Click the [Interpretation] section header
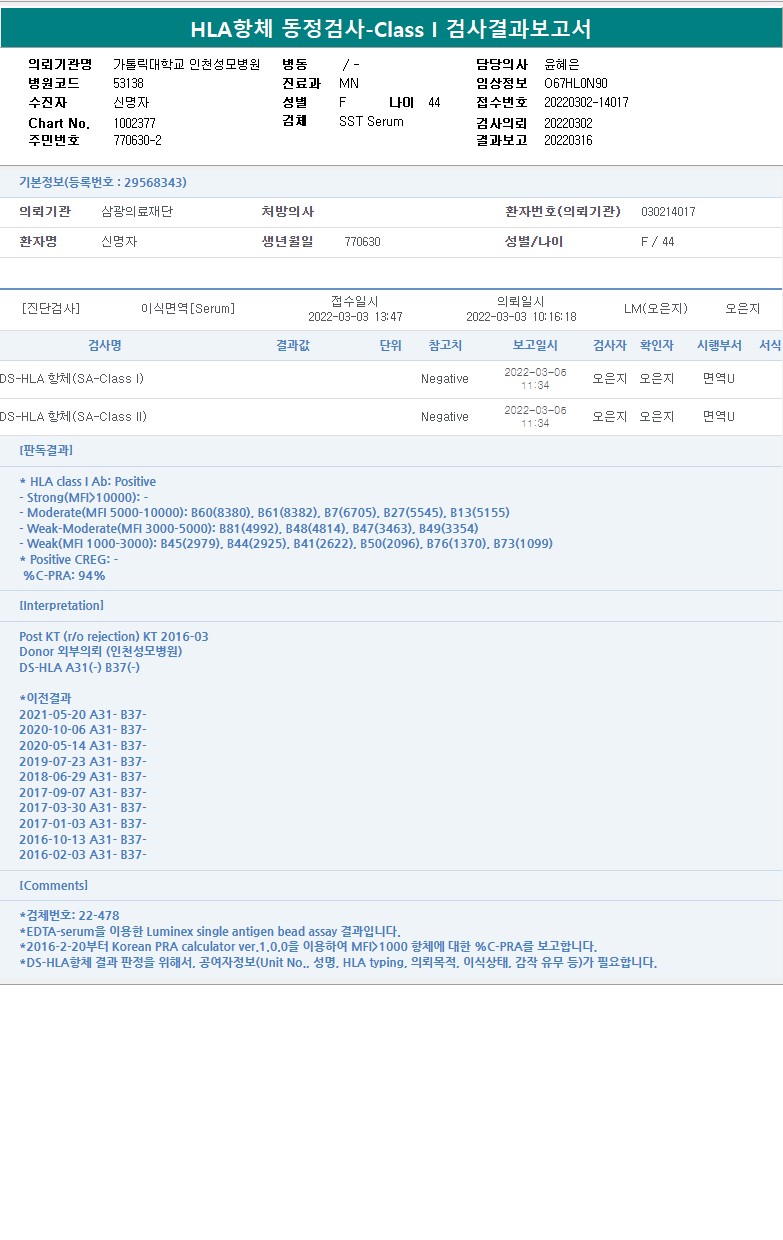Screen dimensions: 783x1240 (61, 605)
